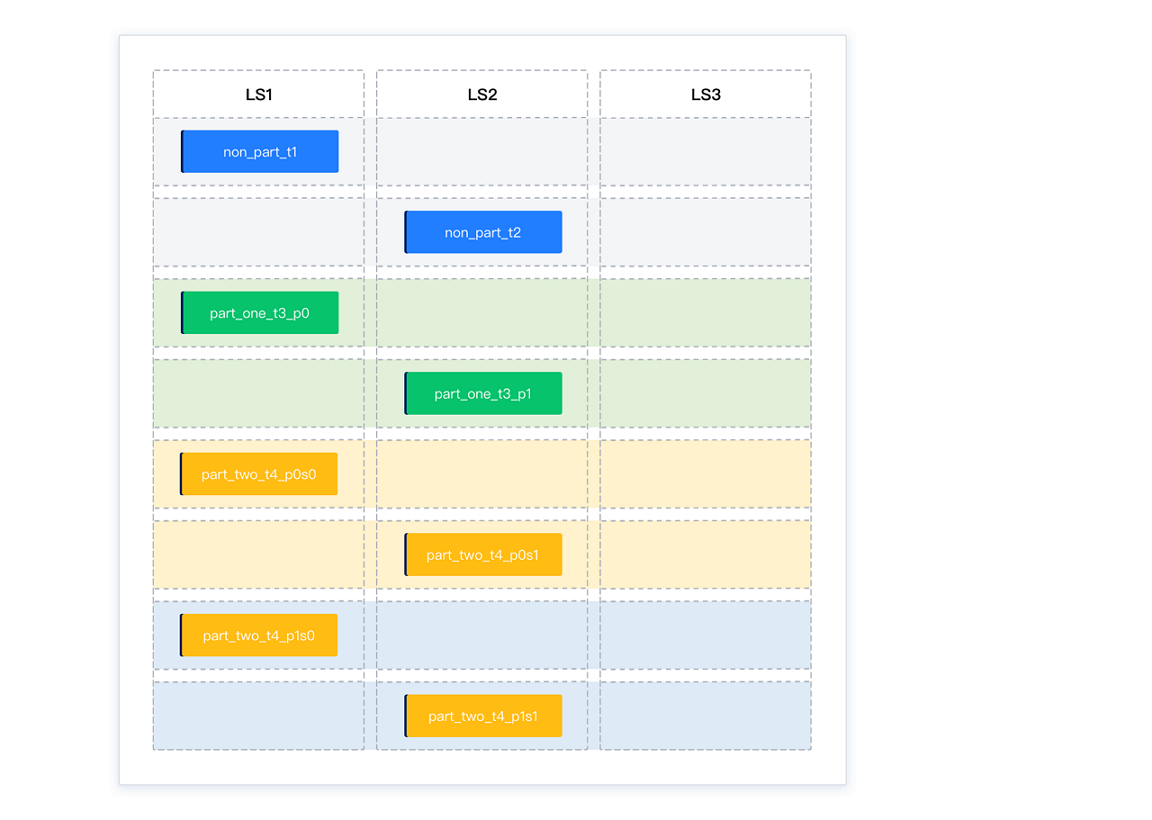
Task: Select the part_two_t4_p1s0 block
Action: pos(259,635)
